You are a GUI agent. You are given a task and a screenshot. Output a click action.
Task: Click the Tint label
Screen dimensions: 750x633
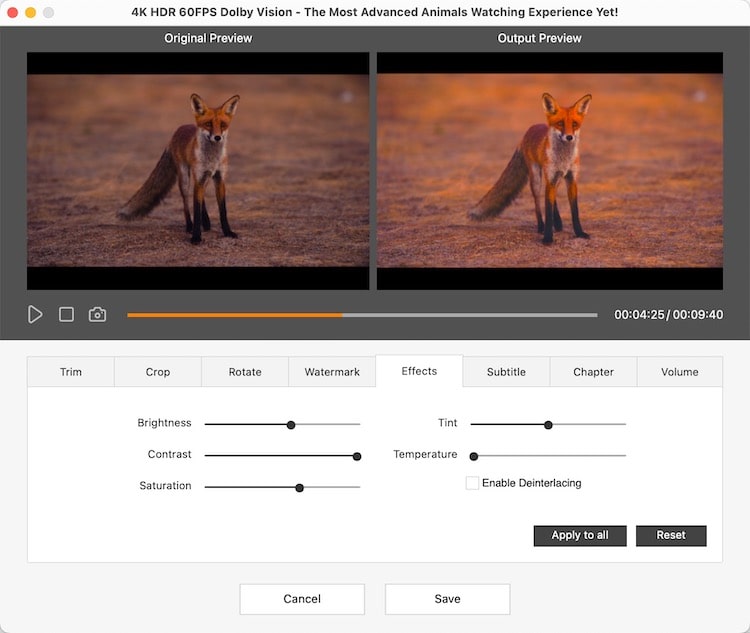tap(447, 423)
